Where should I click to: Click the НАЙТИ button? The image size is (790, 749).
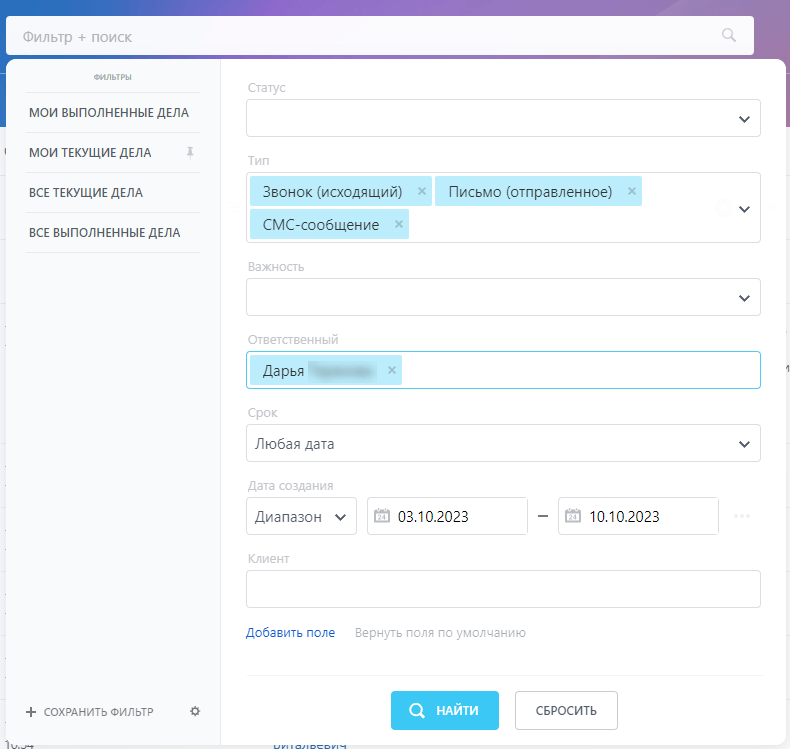tap(445, 710)
